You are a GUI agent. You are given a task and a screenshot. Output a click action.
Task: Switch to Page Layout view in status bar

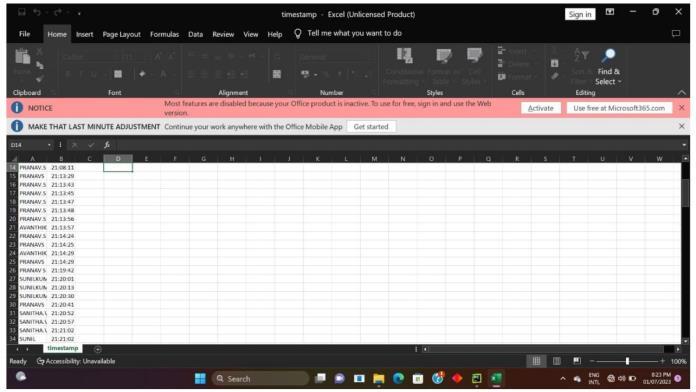click(557, 361)
